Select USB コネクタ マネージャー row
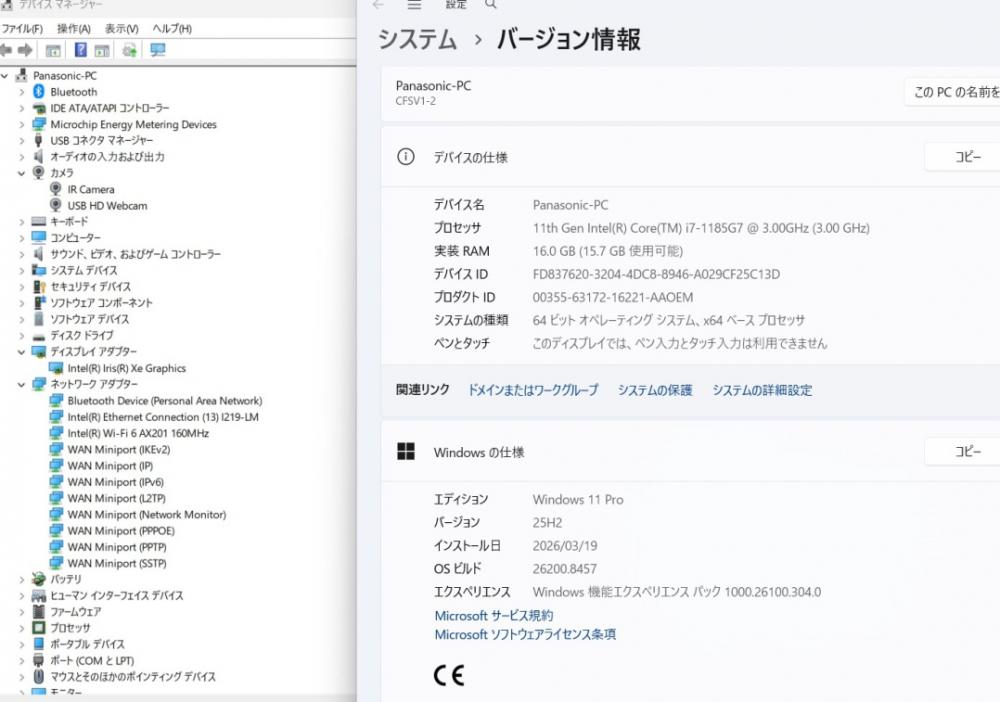1000x702 pixels. (x=101, y=140)
